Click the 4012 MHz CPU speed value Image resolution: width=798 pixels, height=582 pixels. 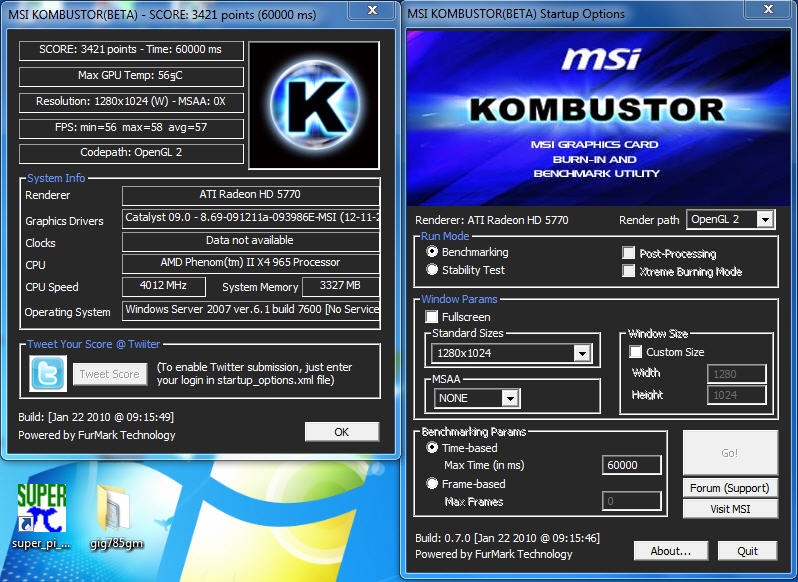click(x=163, y=286)
